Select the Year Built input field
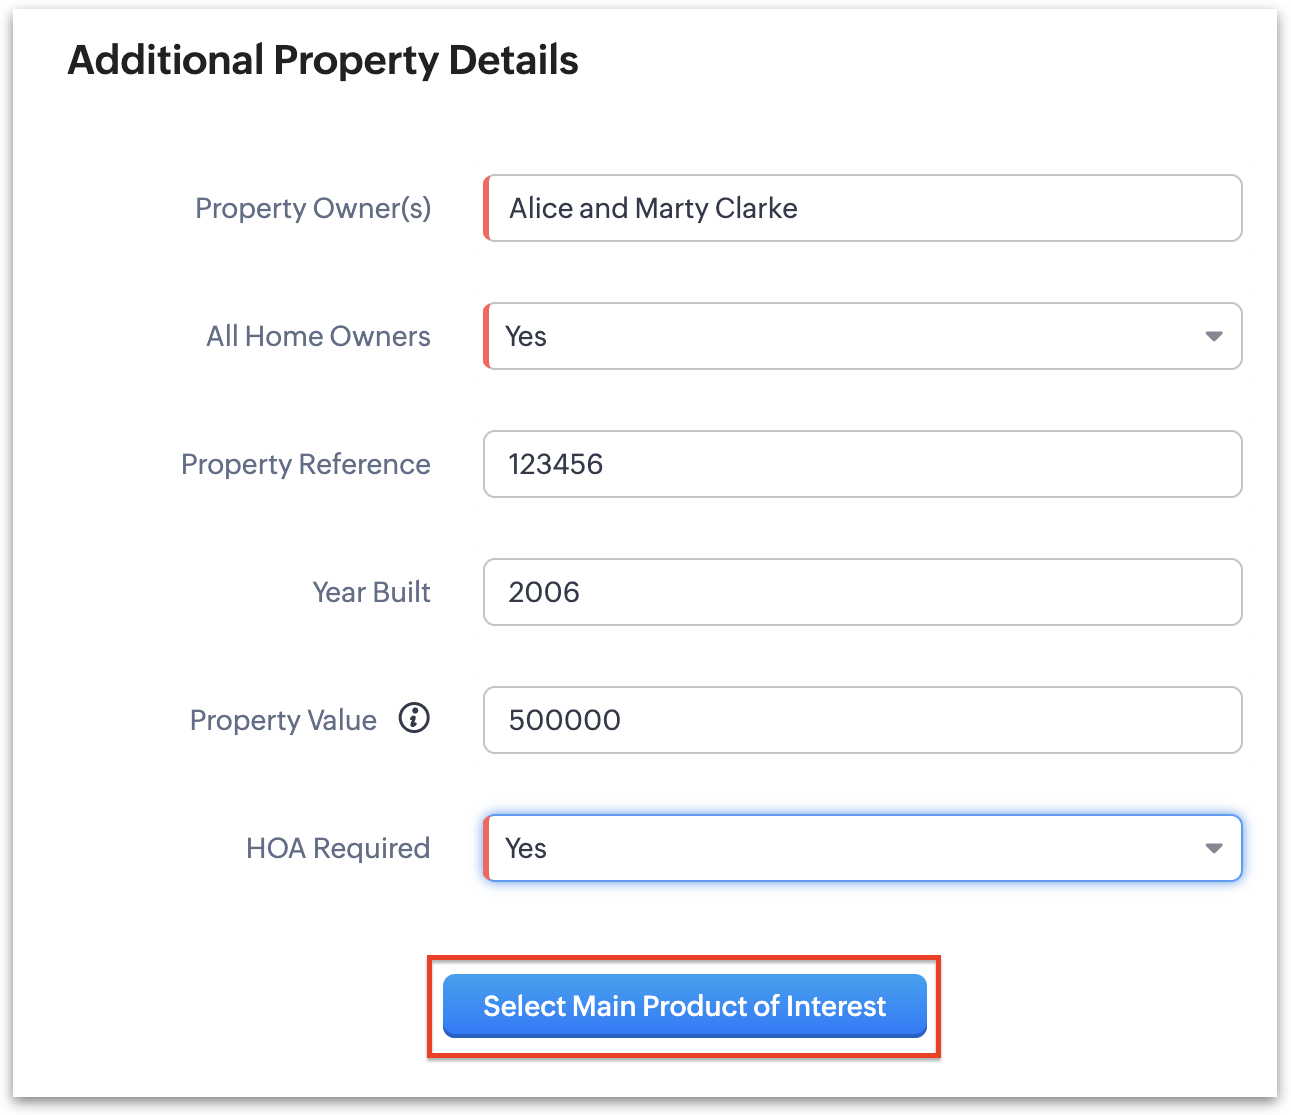Screen dimensions: 1291x1115 862,592
